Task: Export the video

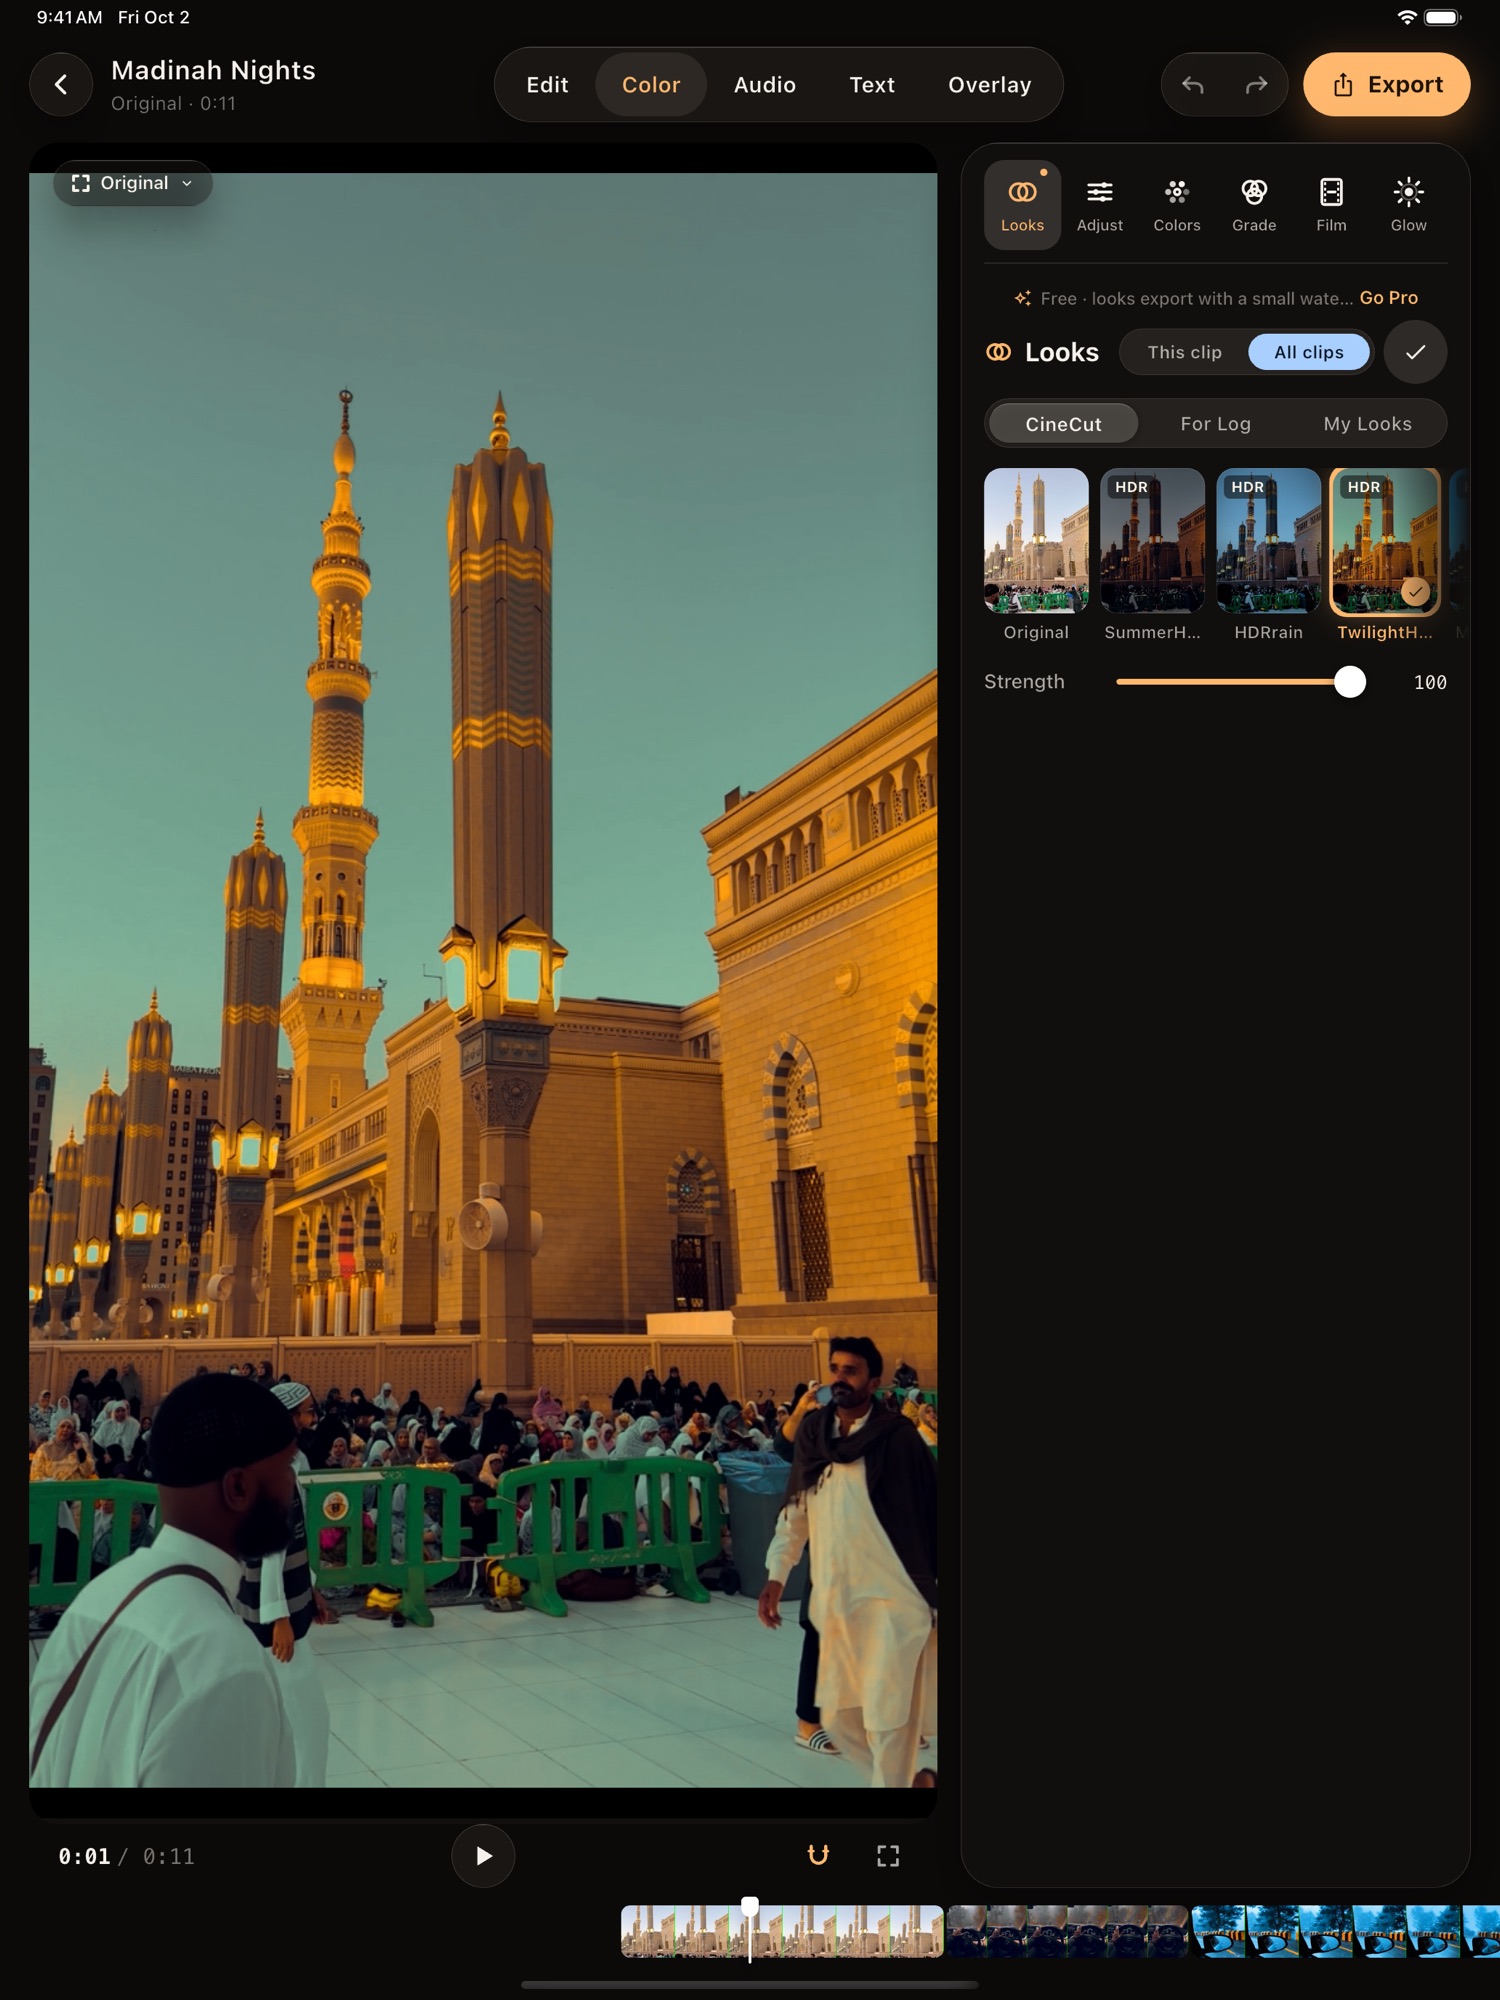Action: [x=1387, y=85]
